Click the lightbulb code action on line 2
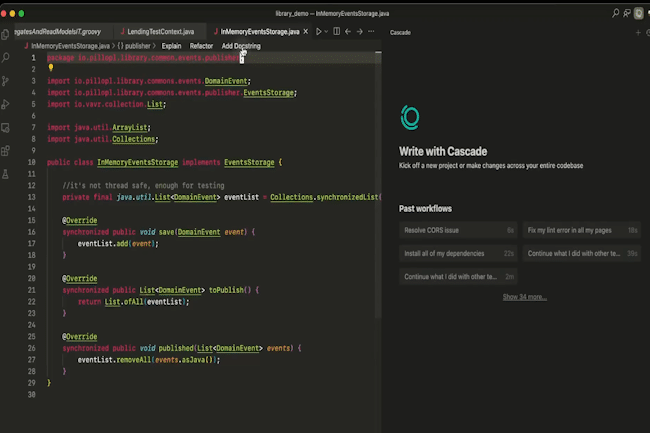Screen dimensions: 650x433 pyautogui.click(x=51, y=68)
